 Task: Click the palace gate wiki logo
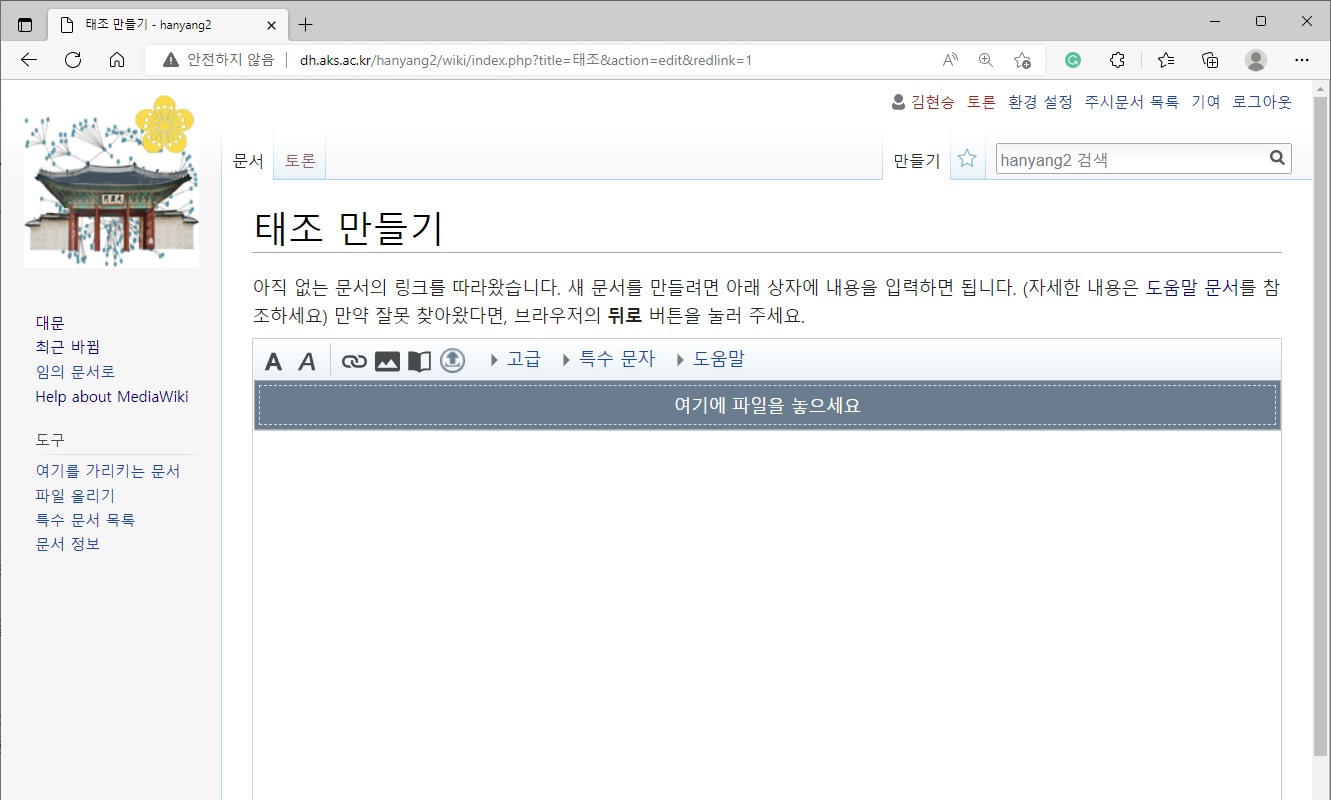(111, 182)
